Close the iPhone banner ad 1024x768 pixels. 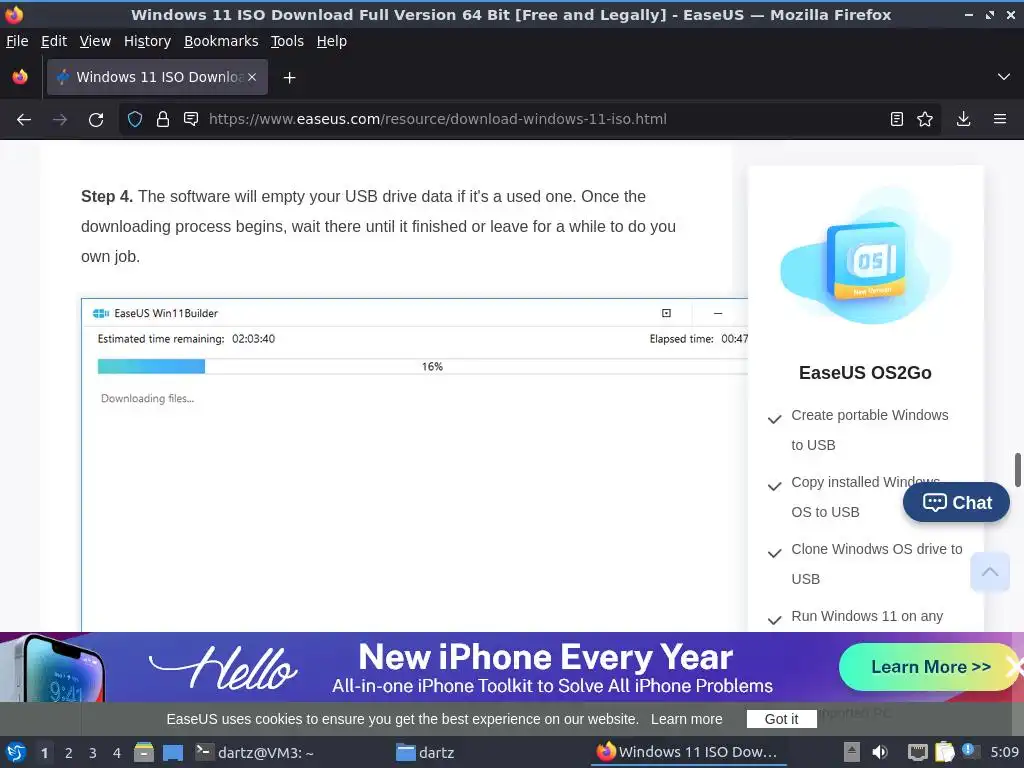(x=1014, y=667)
